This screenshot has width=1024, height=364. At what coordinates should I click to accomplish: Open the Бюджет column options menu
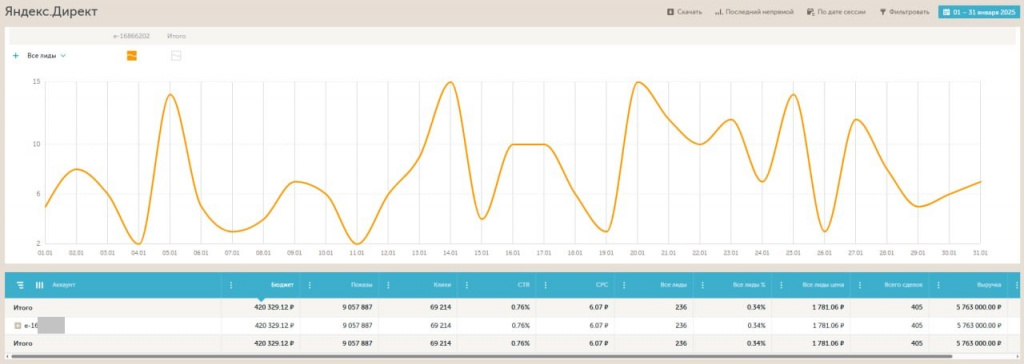[x=231, y=285]
